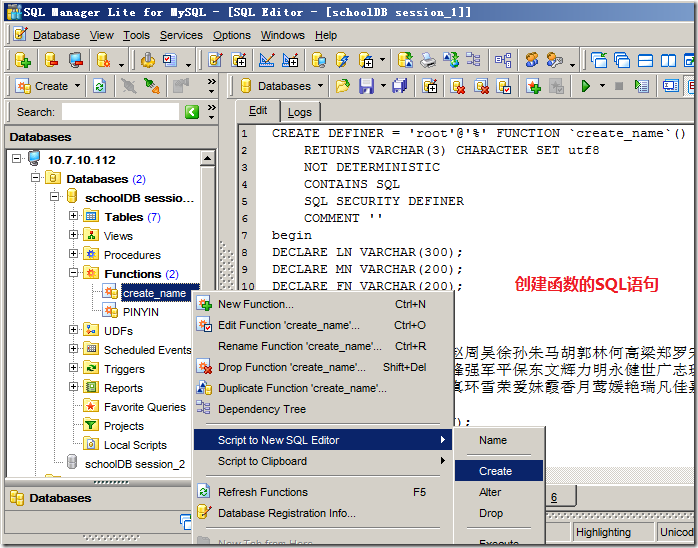Choose 'Dependency Tree' in the context menu
This screenshot has height=548, width=698.
click(324, 409)
